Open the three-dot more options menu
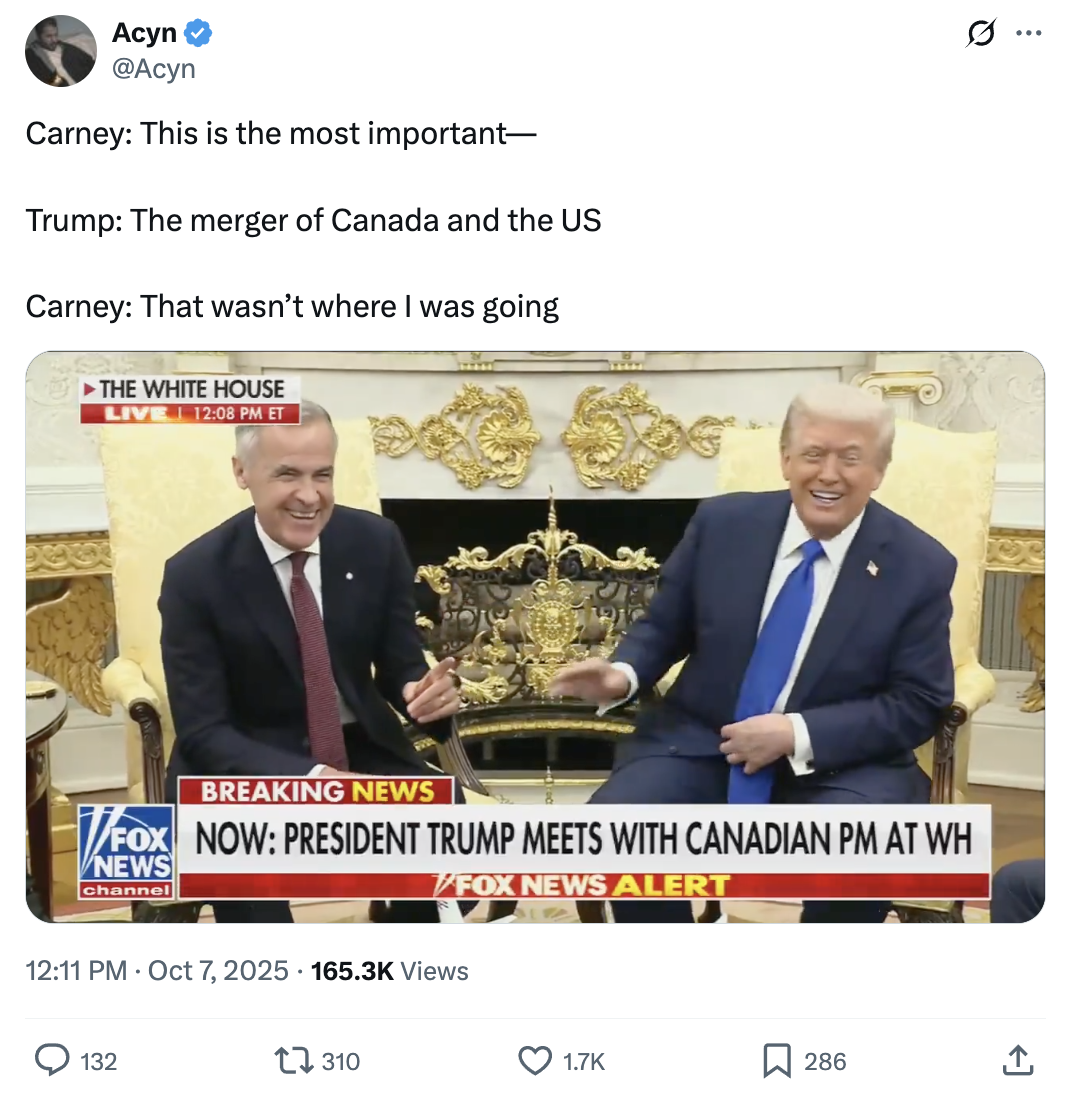The width and height of the screenshot is (1072, 1100). coord(1029,33)
